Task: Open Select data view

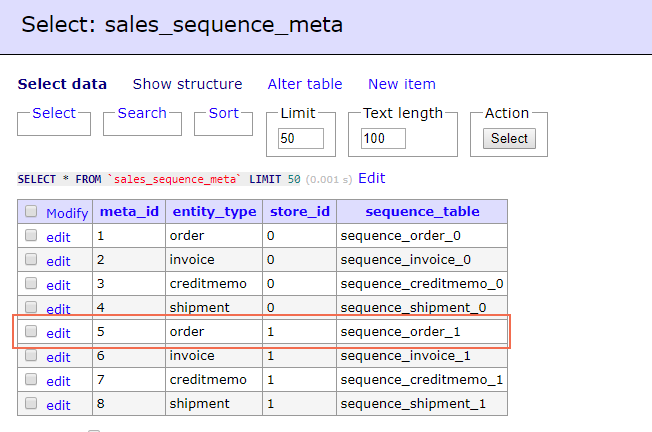Action: pyautogui.click(x=62, y=84)
